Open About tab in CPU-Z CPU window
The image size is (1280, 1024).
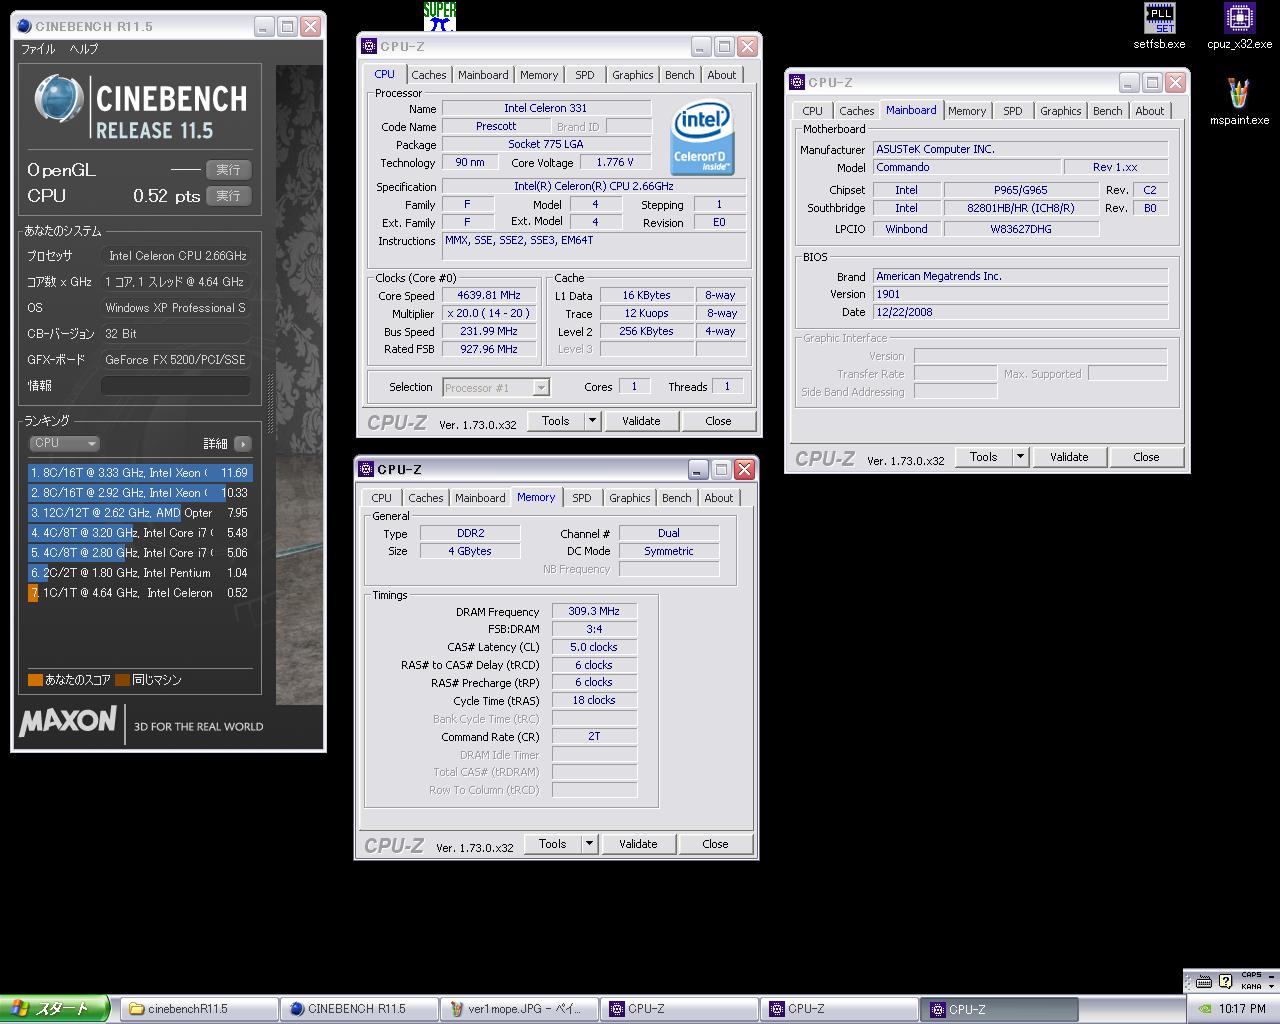tap(722, 75)
